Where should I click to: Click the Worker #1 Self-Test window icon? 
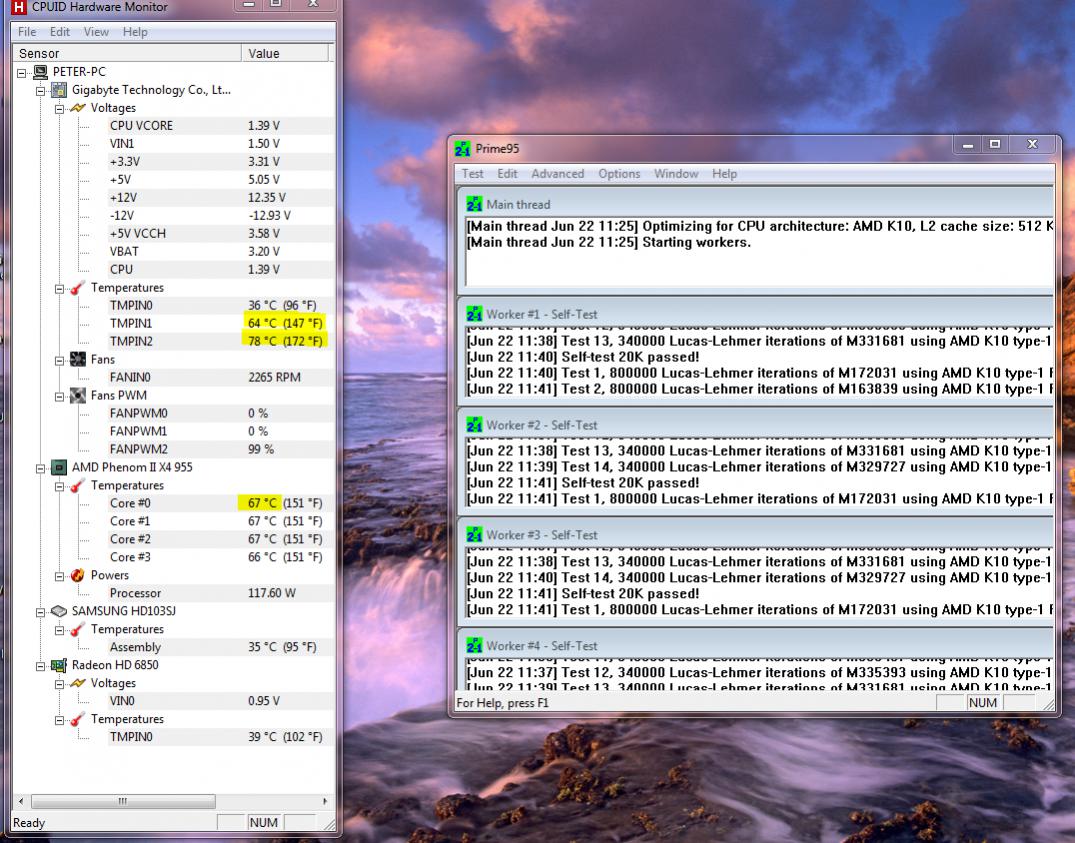click(x=474, y=314)
